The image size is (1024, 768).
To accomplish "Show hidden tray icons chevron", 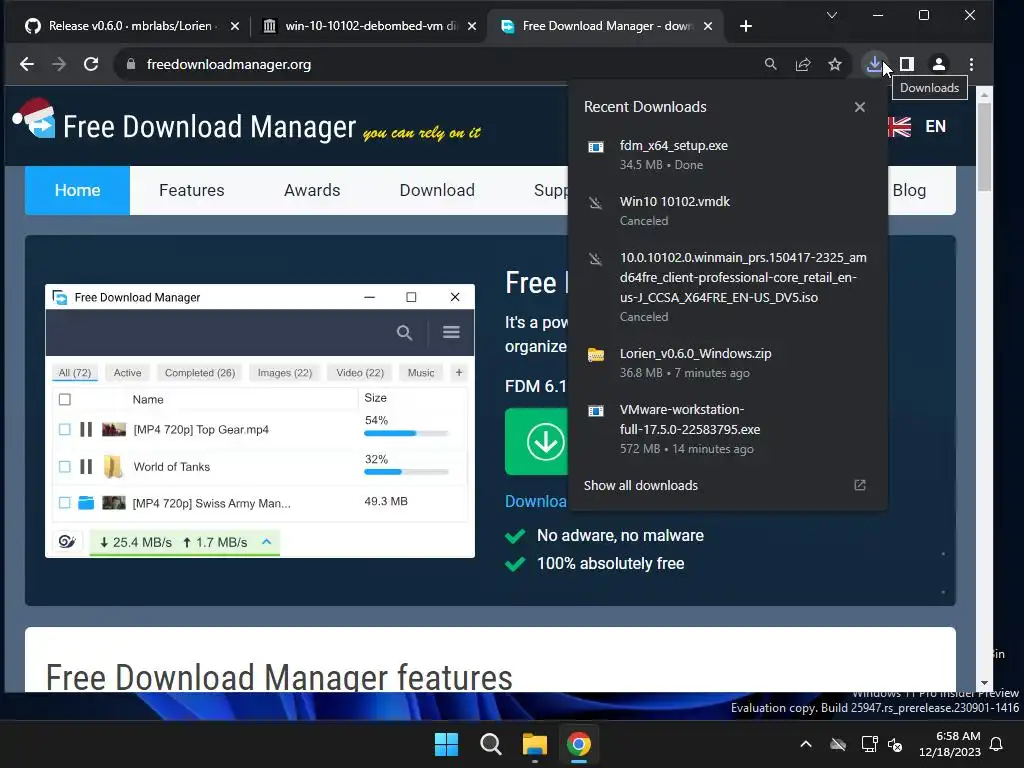I will tap(806, 744).
